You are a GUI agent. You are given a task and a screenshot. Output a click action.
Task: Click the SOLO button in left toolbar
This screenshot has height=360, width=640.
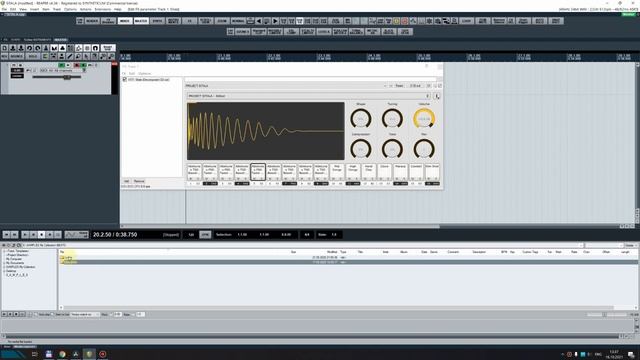pos(33,56)
